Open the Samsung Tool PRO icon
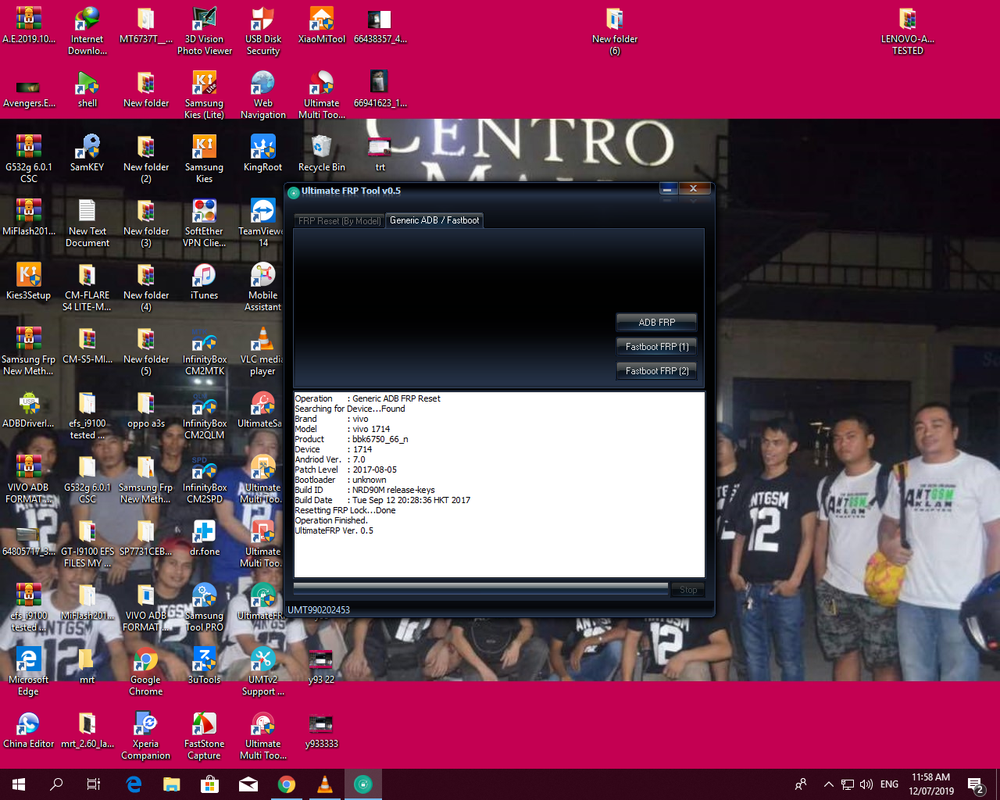 pyautogui.click(x=204, y=607)
